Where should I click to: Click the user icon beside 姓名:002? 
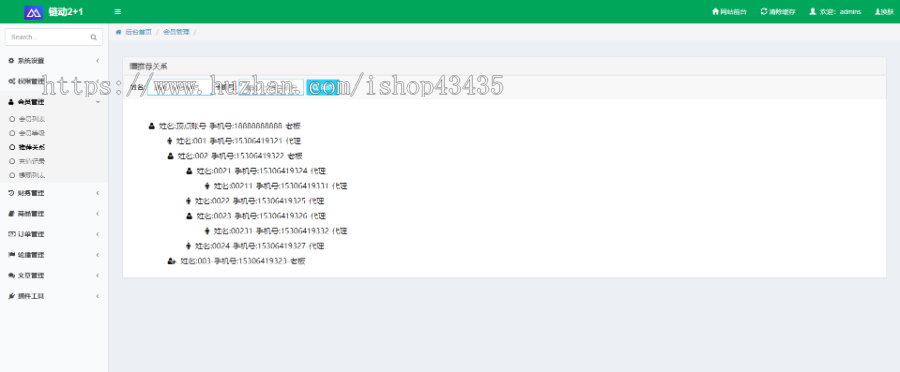[170, 156]
